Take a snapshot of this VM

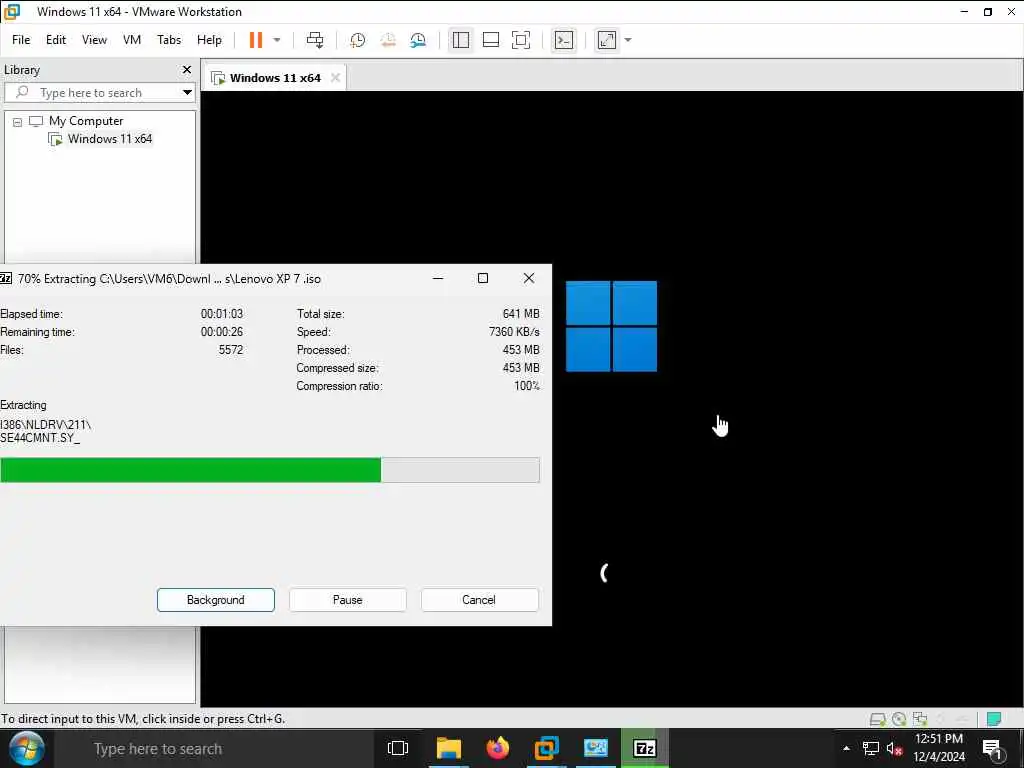(357, 40)
